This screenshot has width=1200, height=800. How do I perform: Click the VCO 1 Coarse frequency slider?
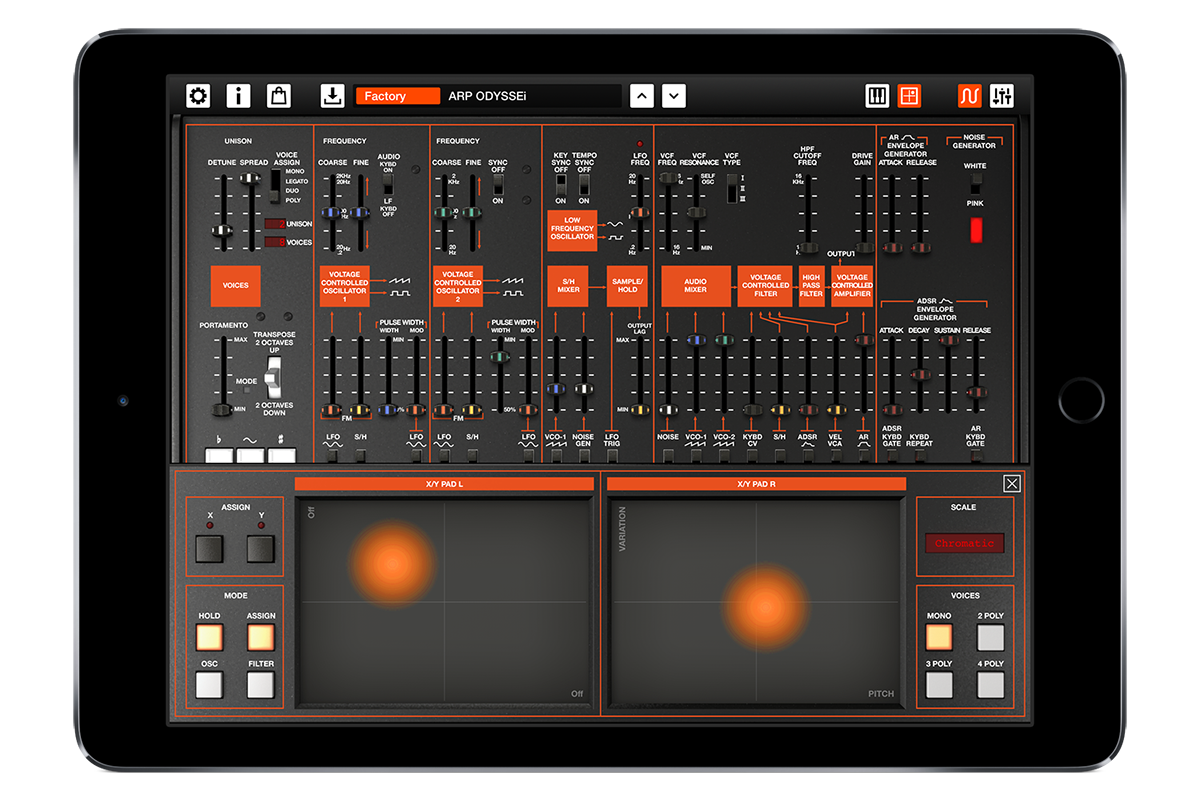[x=332, y=213]
